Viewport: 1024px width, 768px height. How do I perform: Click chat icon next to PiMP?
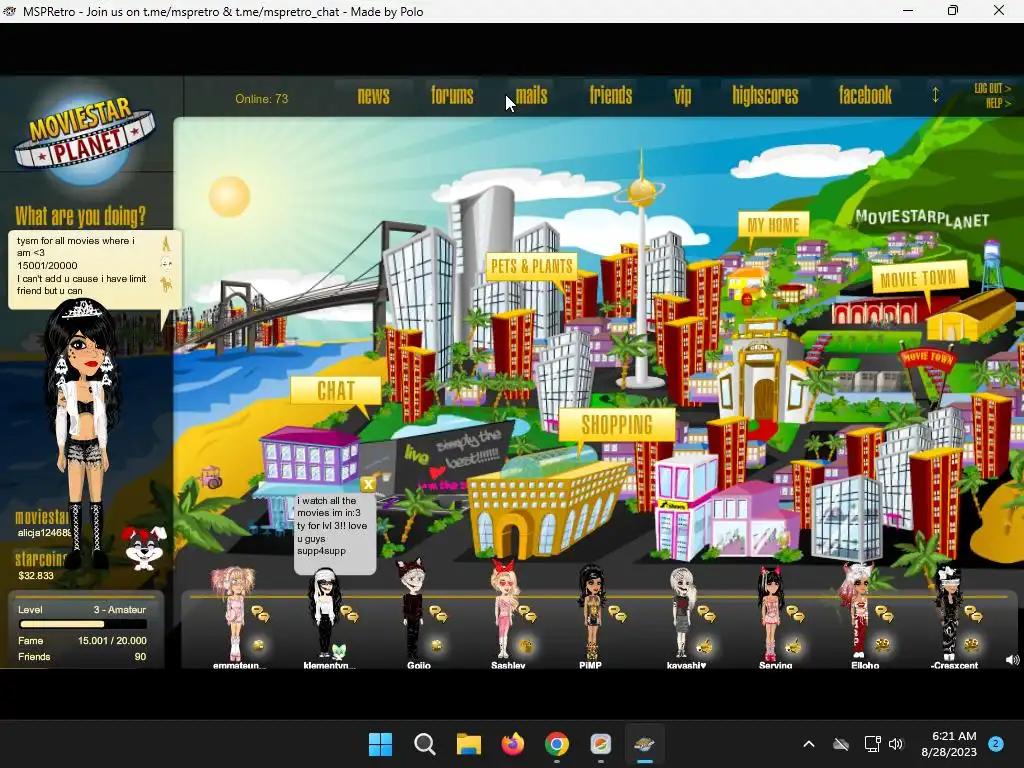pyautogui.click(x=617, y=613)
